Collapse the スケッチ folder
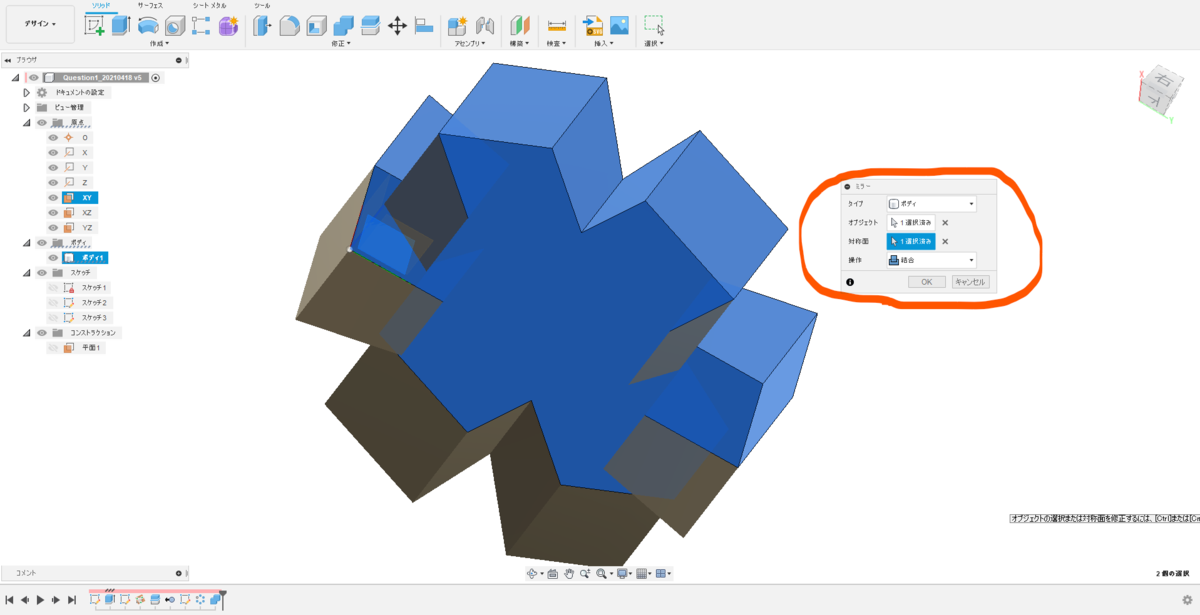 point(28,272)
